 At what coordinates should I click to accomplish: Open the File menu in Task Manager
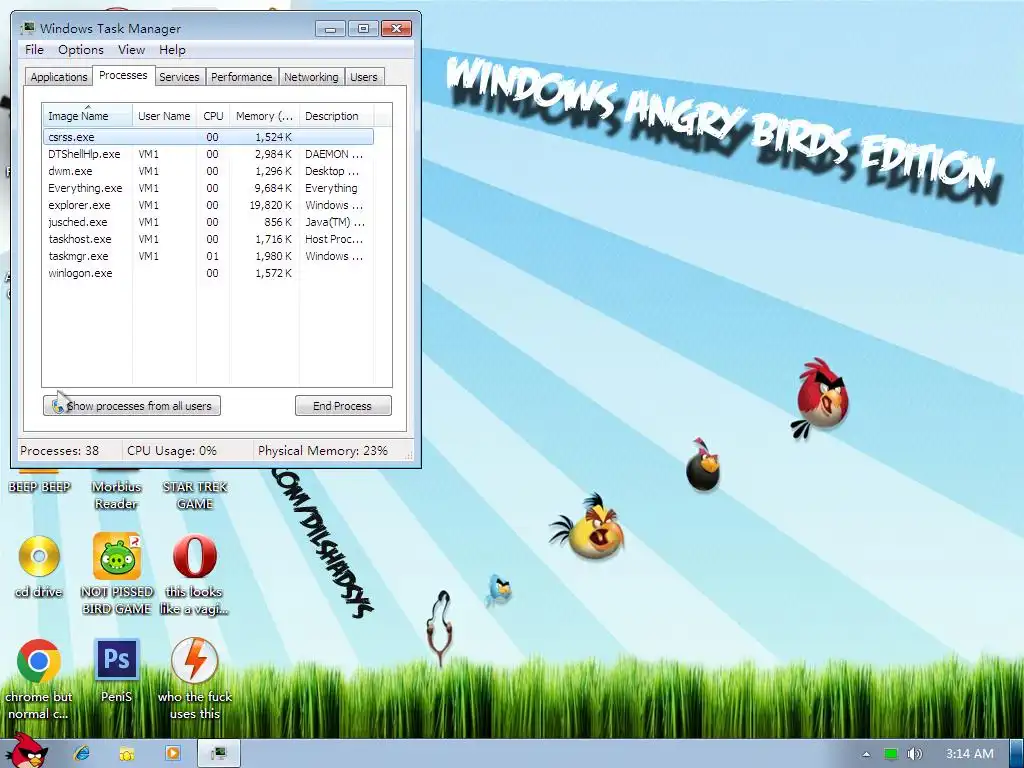click(x=34, y=50)
